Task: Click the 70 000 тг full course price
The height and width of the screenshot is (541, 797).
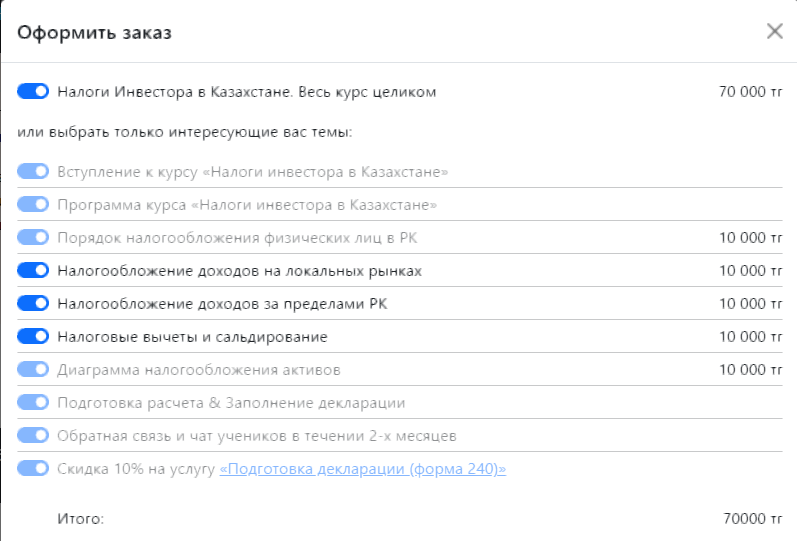Action: click(749, 92)
